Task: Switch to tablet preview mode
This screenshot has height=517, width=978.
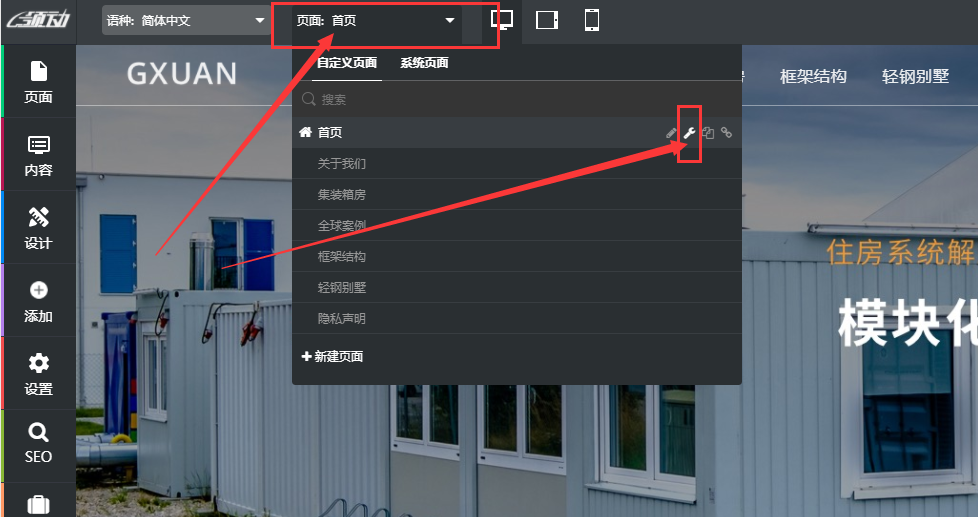Action: coord(547,20)
